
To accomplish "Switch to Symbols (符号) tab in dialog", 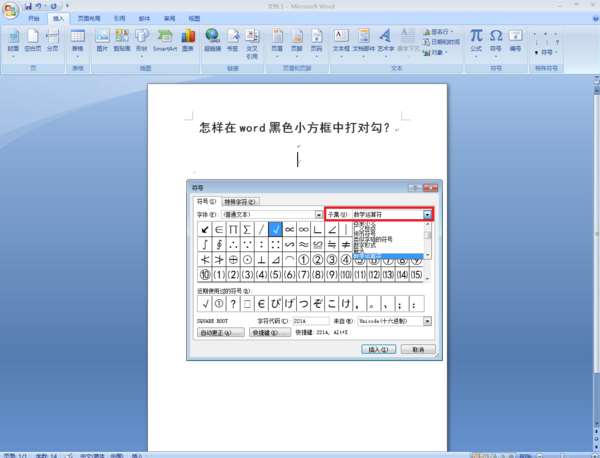I will tap(206, 201).
